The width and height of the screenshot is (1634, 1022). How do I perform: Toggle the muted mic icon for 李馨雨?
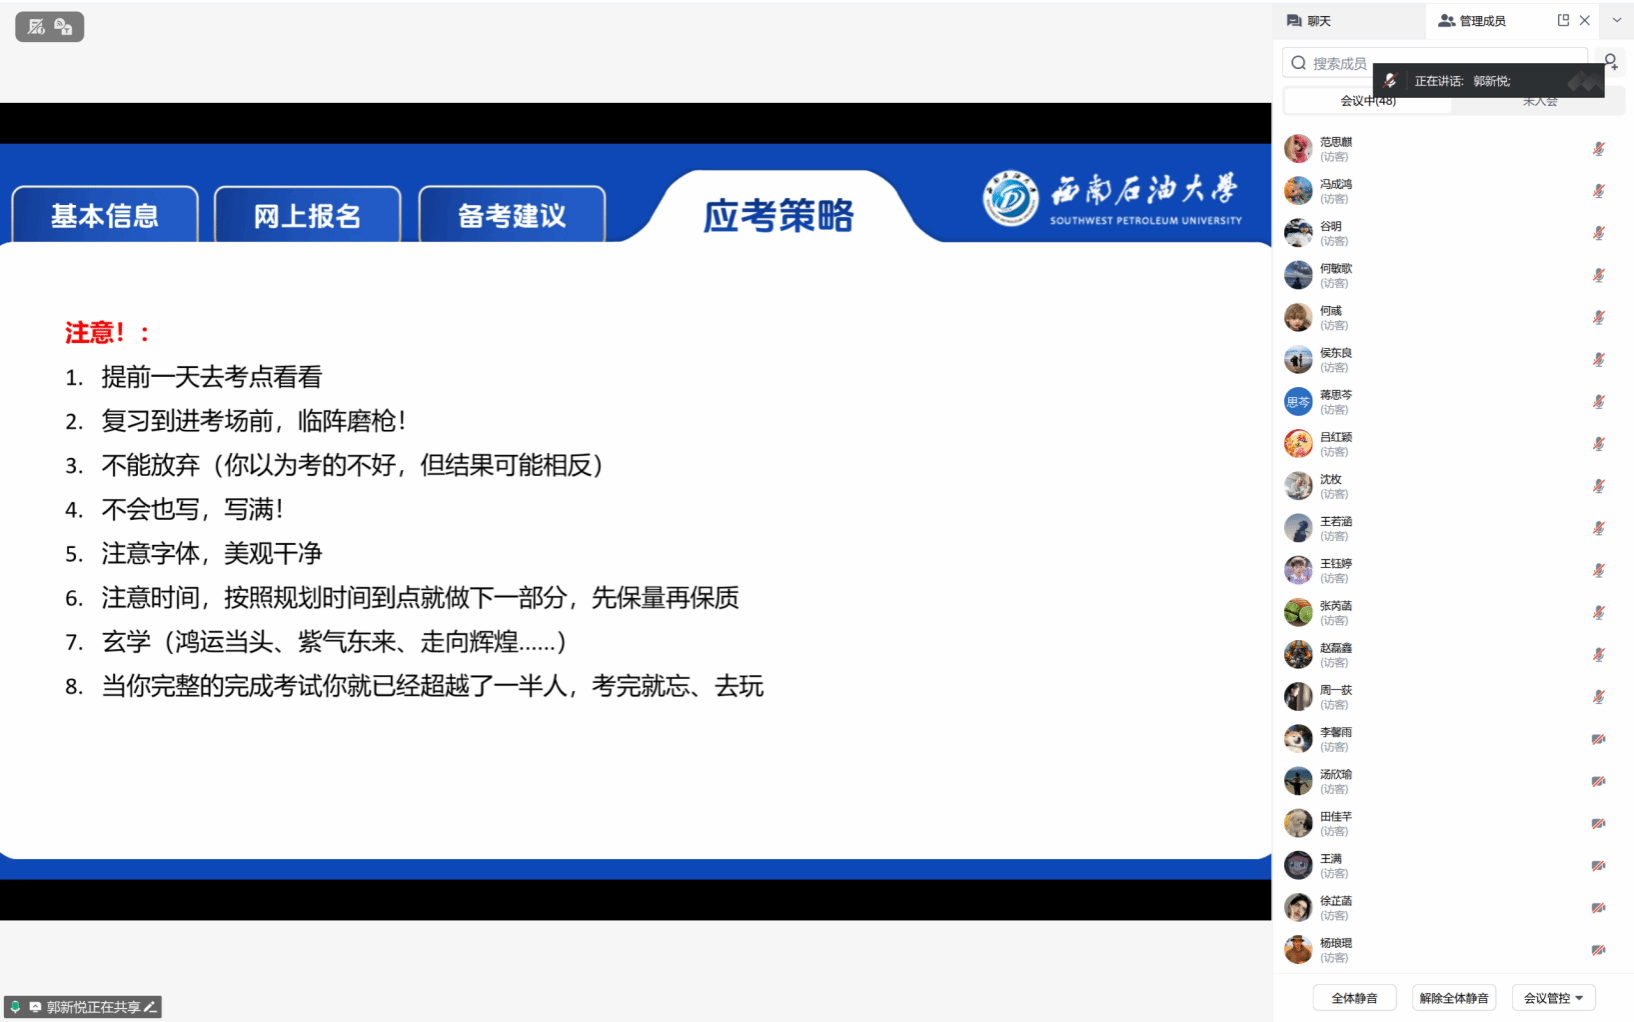(x=1598, y=739)
